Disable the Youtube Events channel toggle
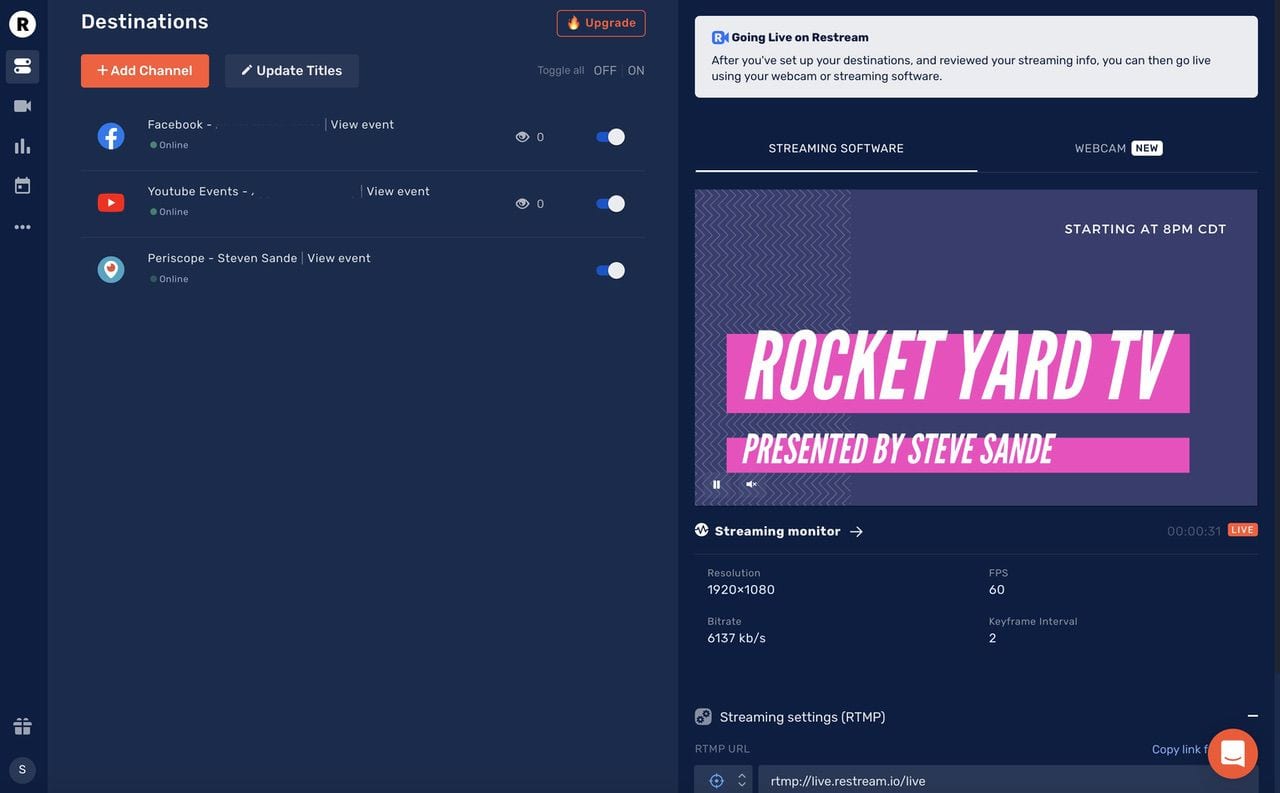 click(x=610, y=204)
